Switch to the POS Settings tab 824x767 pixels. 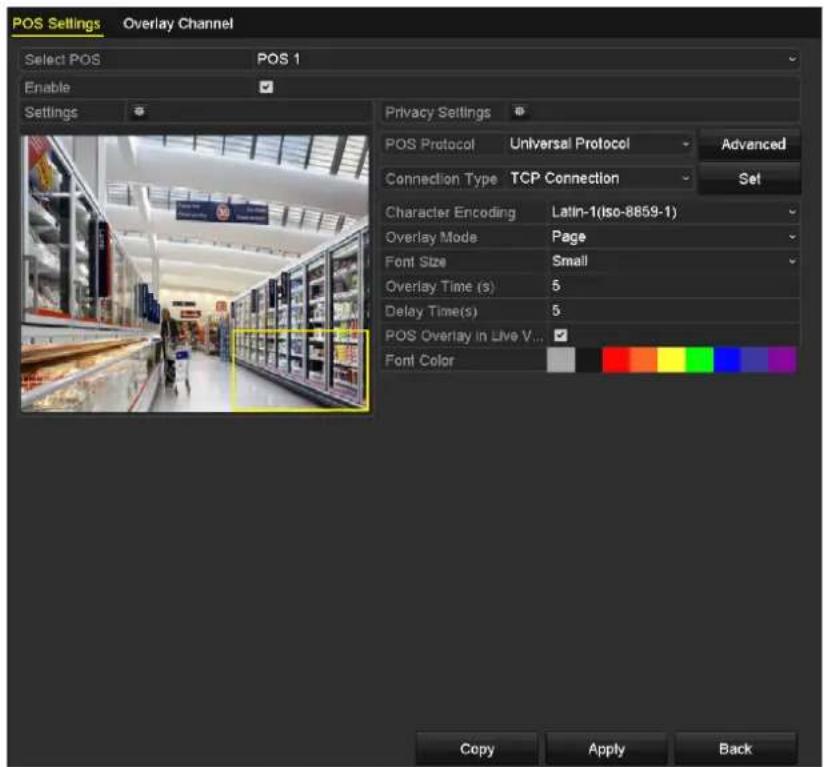pos(56,24)
